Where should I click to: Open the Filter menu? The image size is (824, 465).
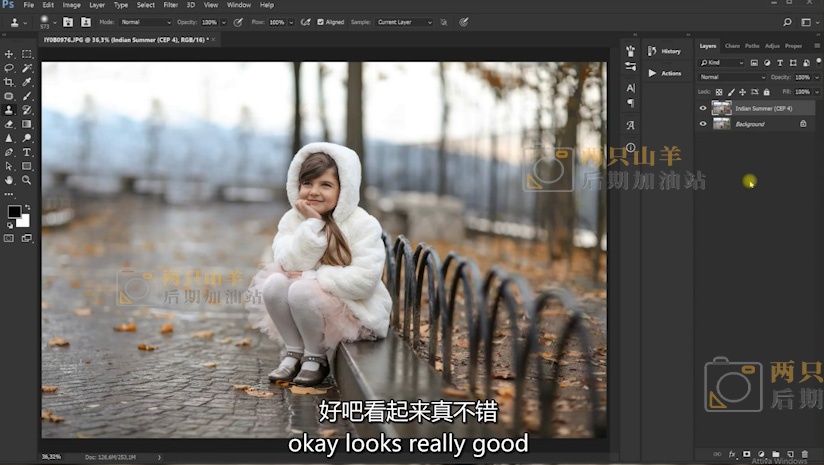[171, 5]
